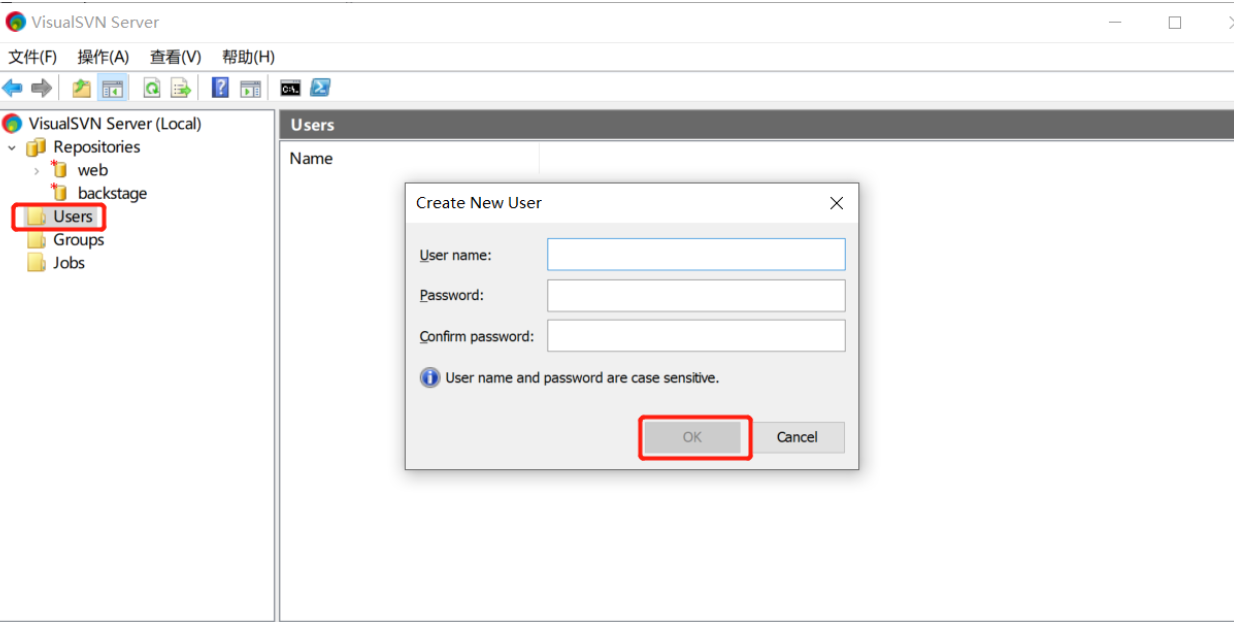Close the Create New User dialog
The image size is (1234, 622).
click(837, 203)
